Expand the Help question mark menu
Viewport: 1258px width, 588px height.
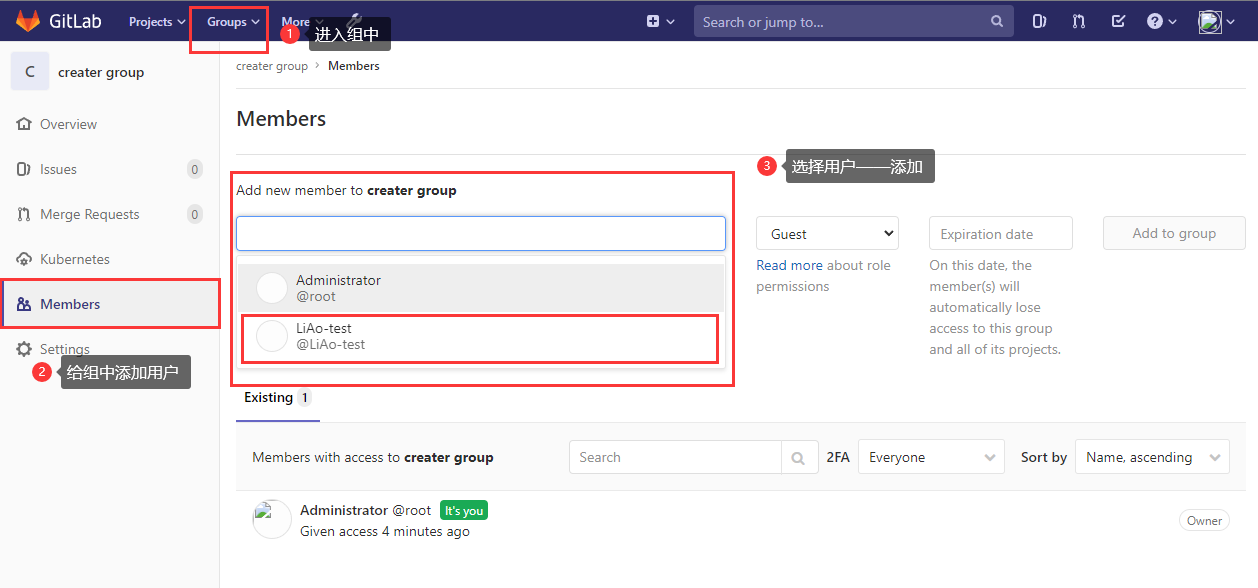(x=1157, y=20)
